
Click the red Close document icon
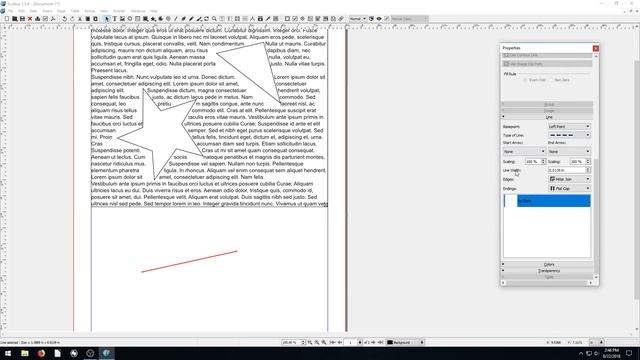pyautogui.click(x=30, y=19)
